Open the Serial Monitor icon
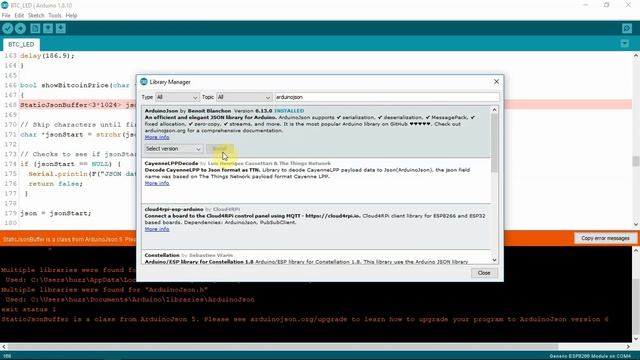The image size is (640, 360). 627,29
